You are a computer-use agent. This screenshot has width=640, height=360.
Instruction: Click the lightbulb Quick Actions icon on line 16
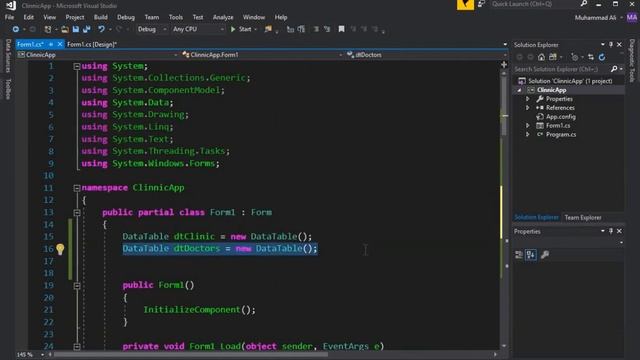pos(60,249)
